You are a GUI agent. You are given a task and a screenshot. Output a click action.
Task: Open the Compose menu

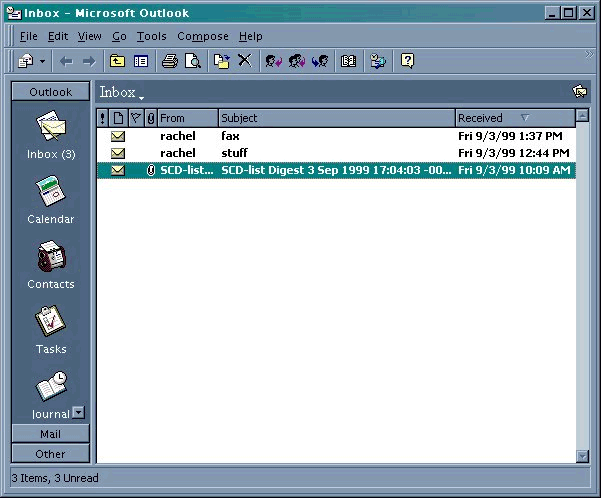[203, 36]
